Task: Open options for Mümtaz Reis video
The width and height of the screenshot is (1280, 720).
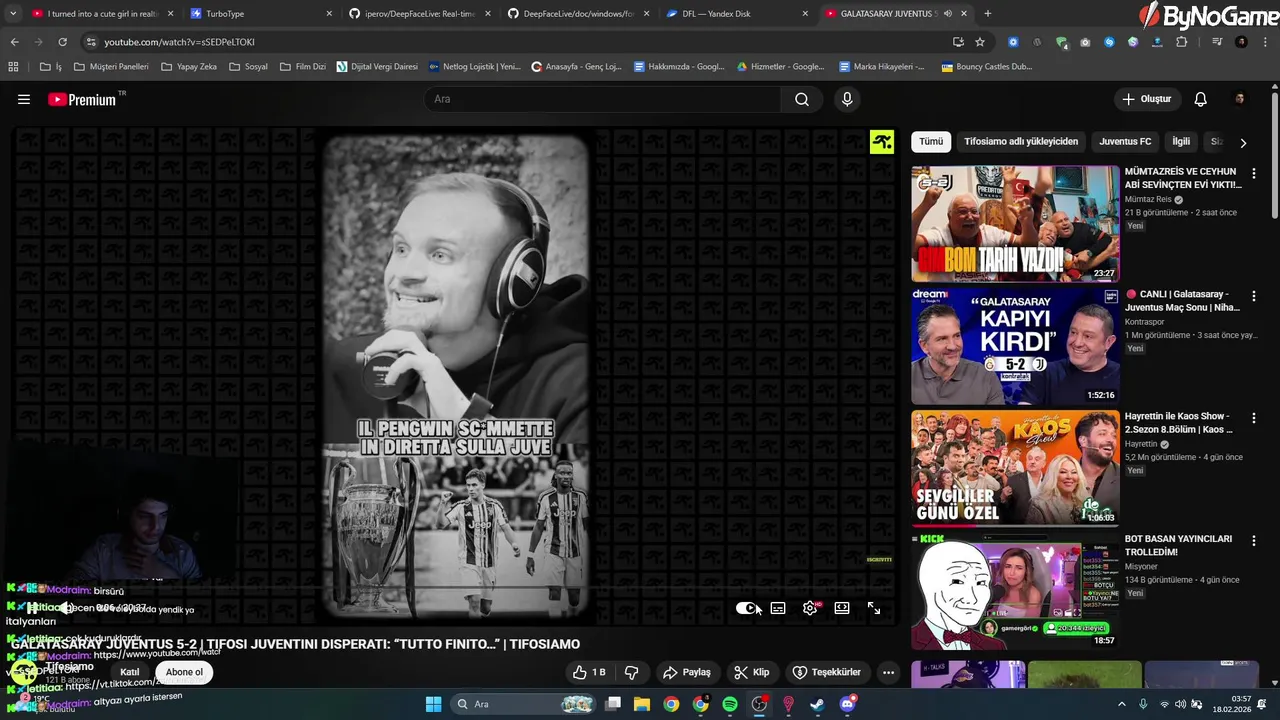Action: [1254, 174]
